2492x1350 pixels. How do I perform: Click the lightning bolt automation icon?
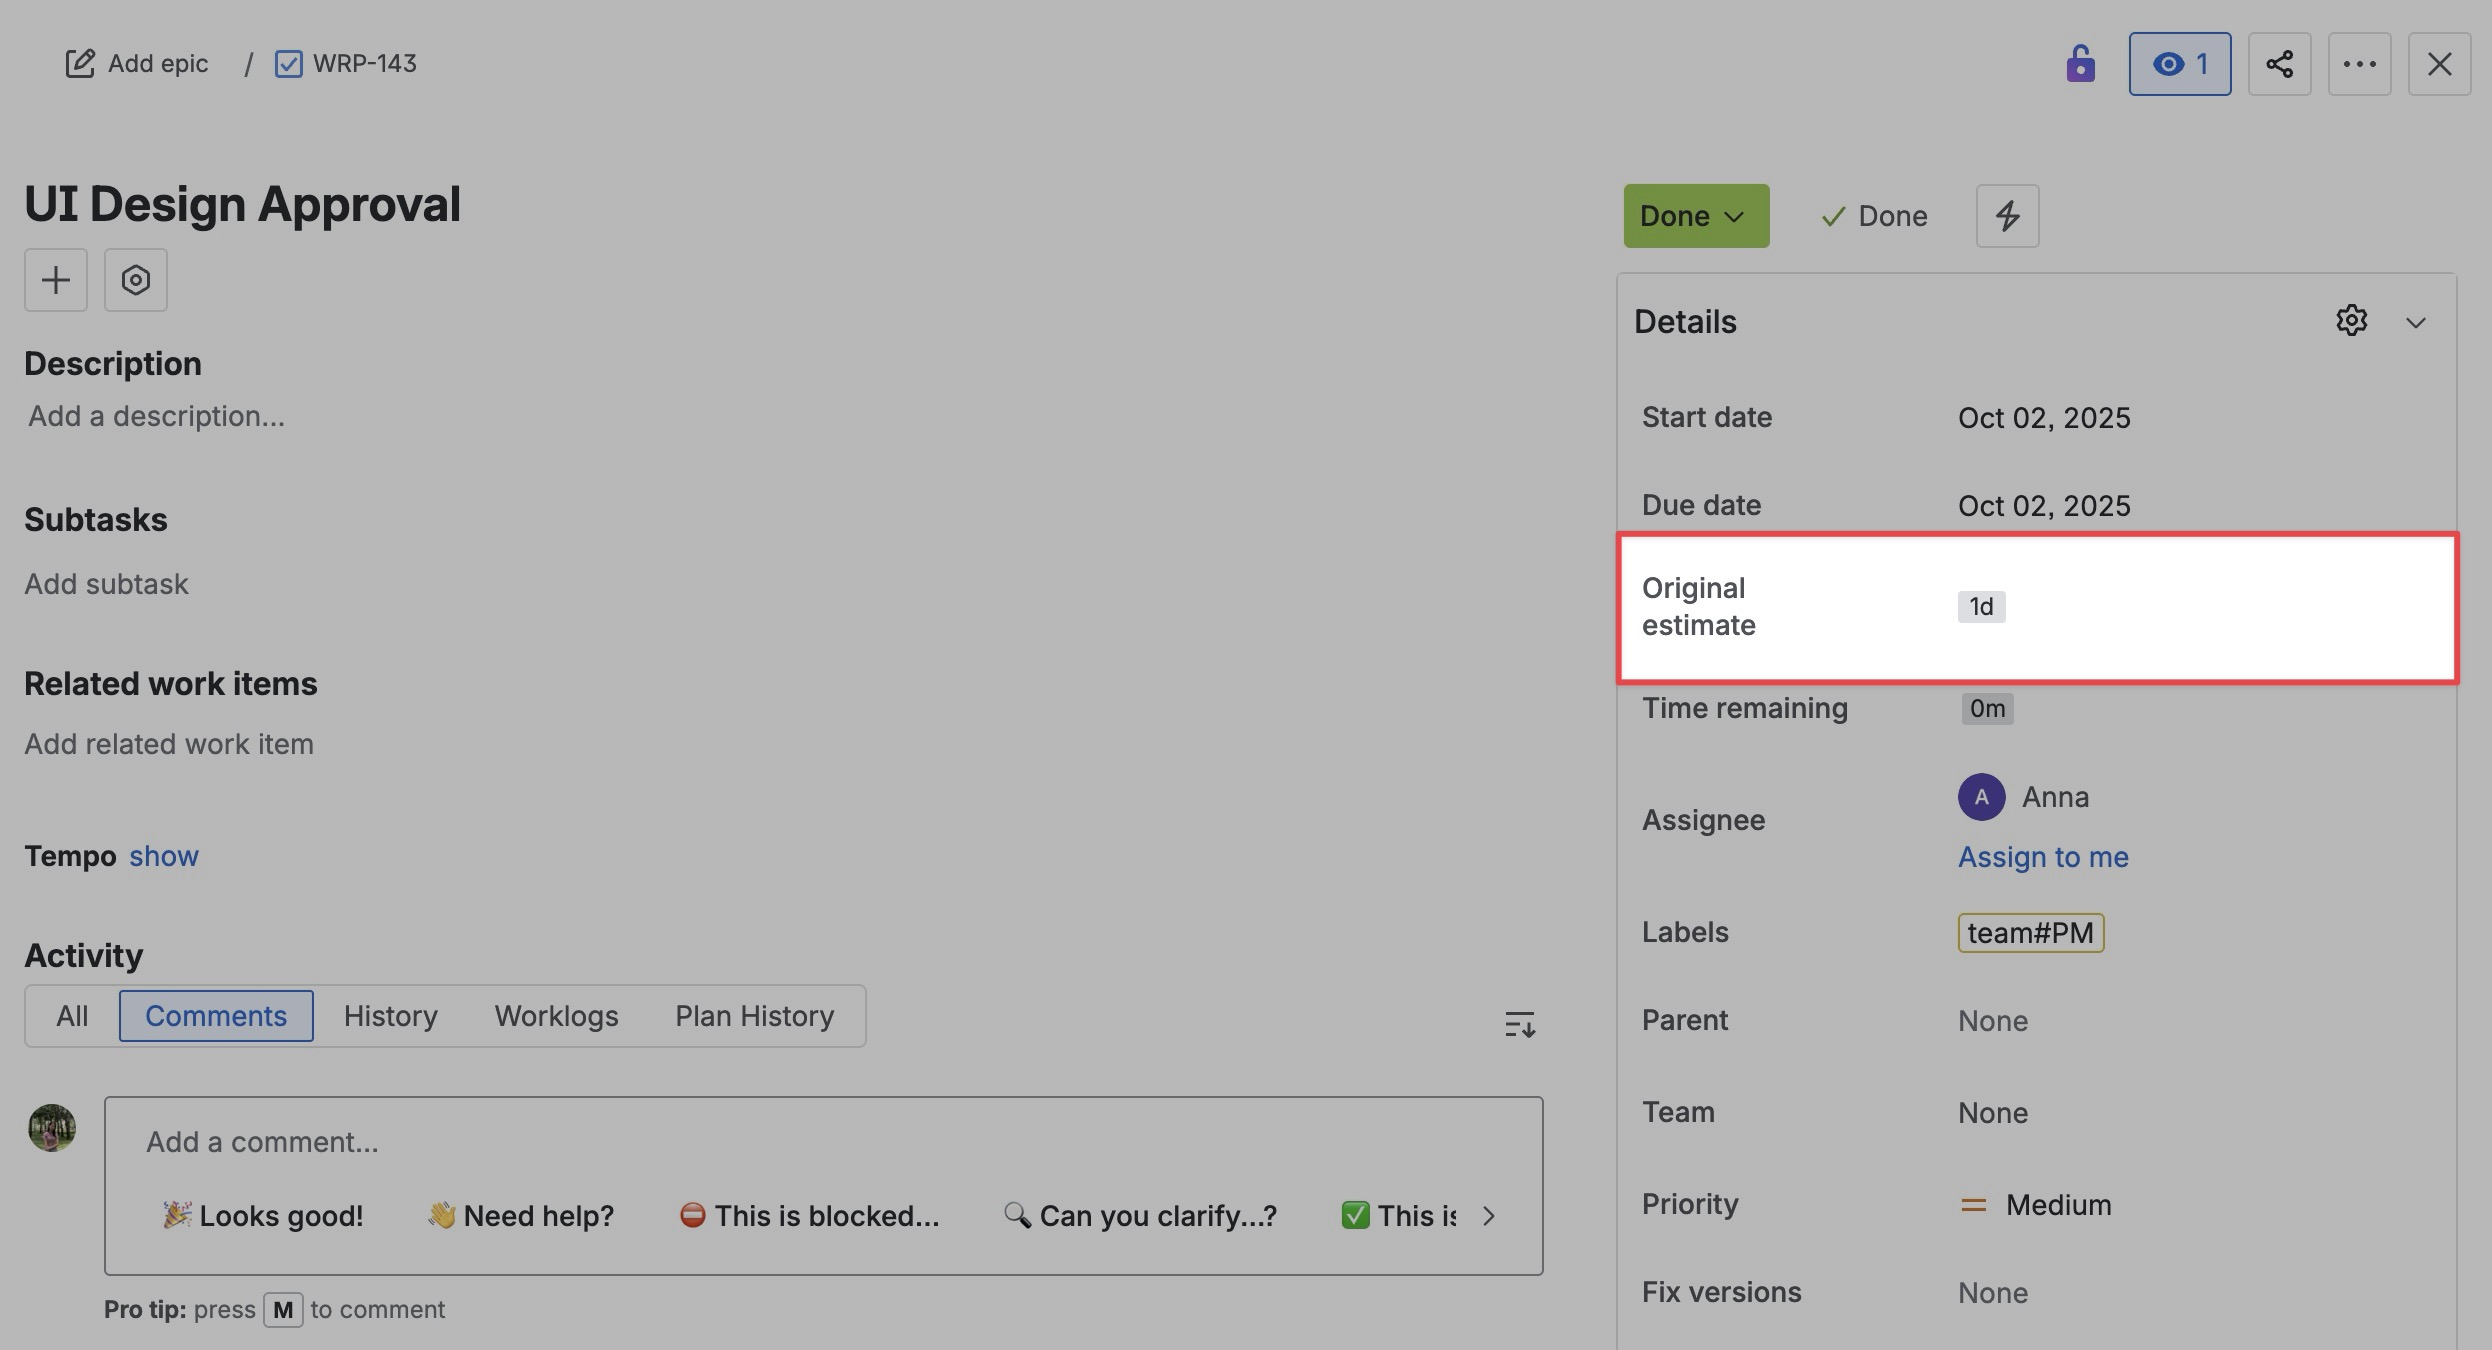(2007, 216)
